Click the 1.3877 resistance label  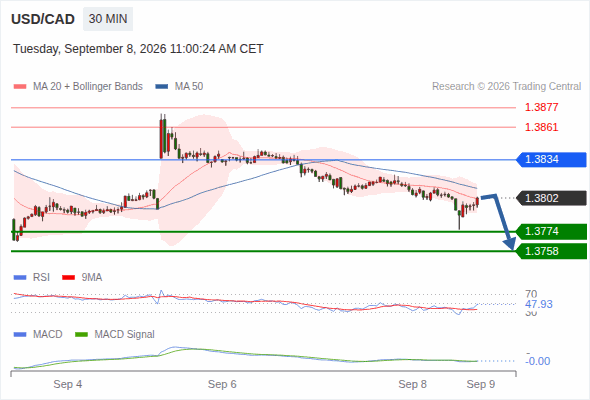click(x=541, y=107)
